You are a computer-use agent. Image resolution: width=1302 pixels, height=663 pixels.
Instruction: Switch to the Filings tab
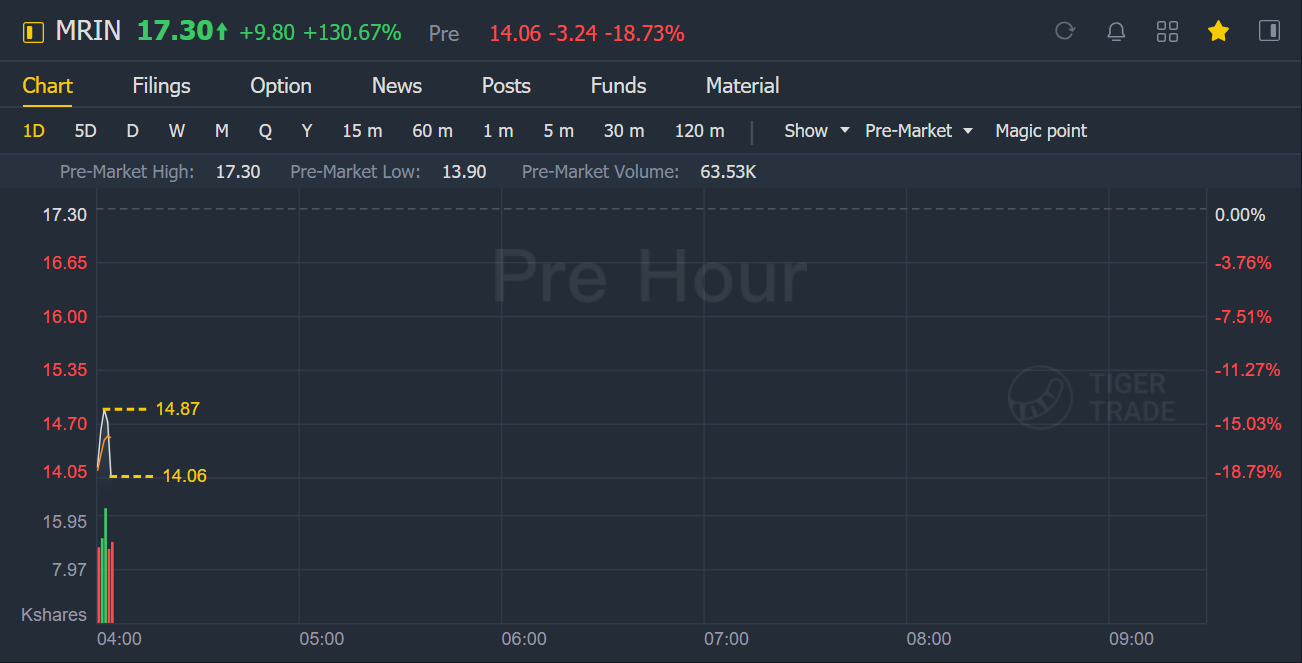(161, 86)
